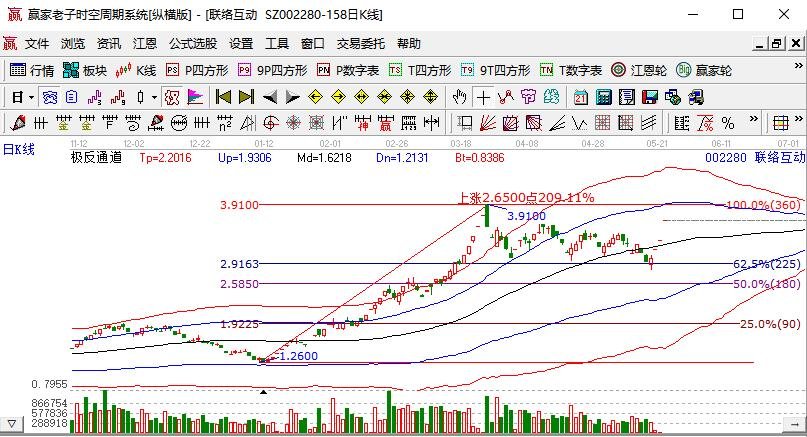Click the magenta flag icon
Viewport: 807px width, 437px height.
click(x=195, y=97)
